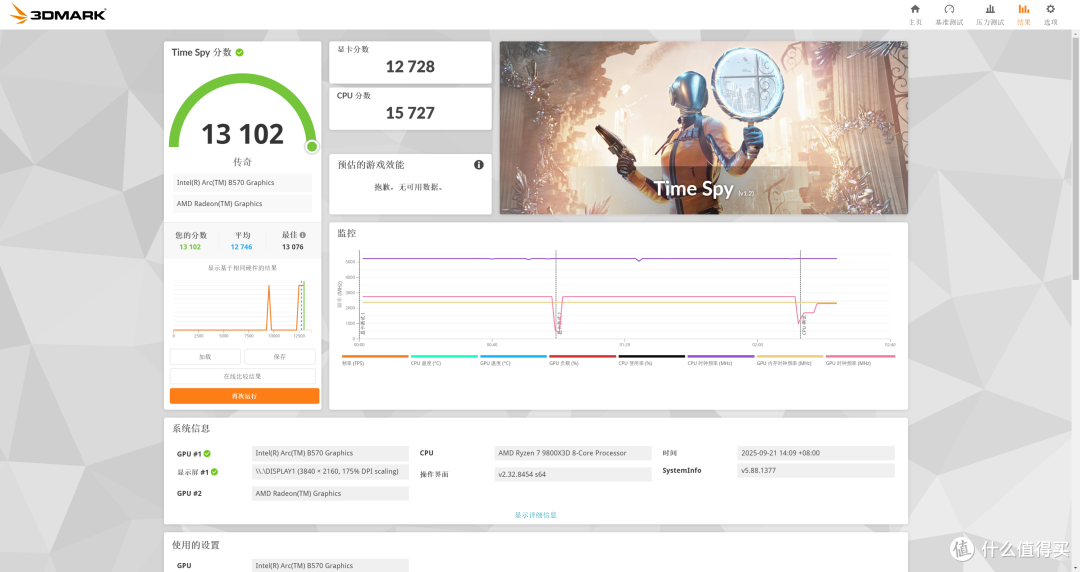Click the 显示基于相同硬件的结果 caption
The height and width of the screenshot is (572, 1080).
(242, 268)
